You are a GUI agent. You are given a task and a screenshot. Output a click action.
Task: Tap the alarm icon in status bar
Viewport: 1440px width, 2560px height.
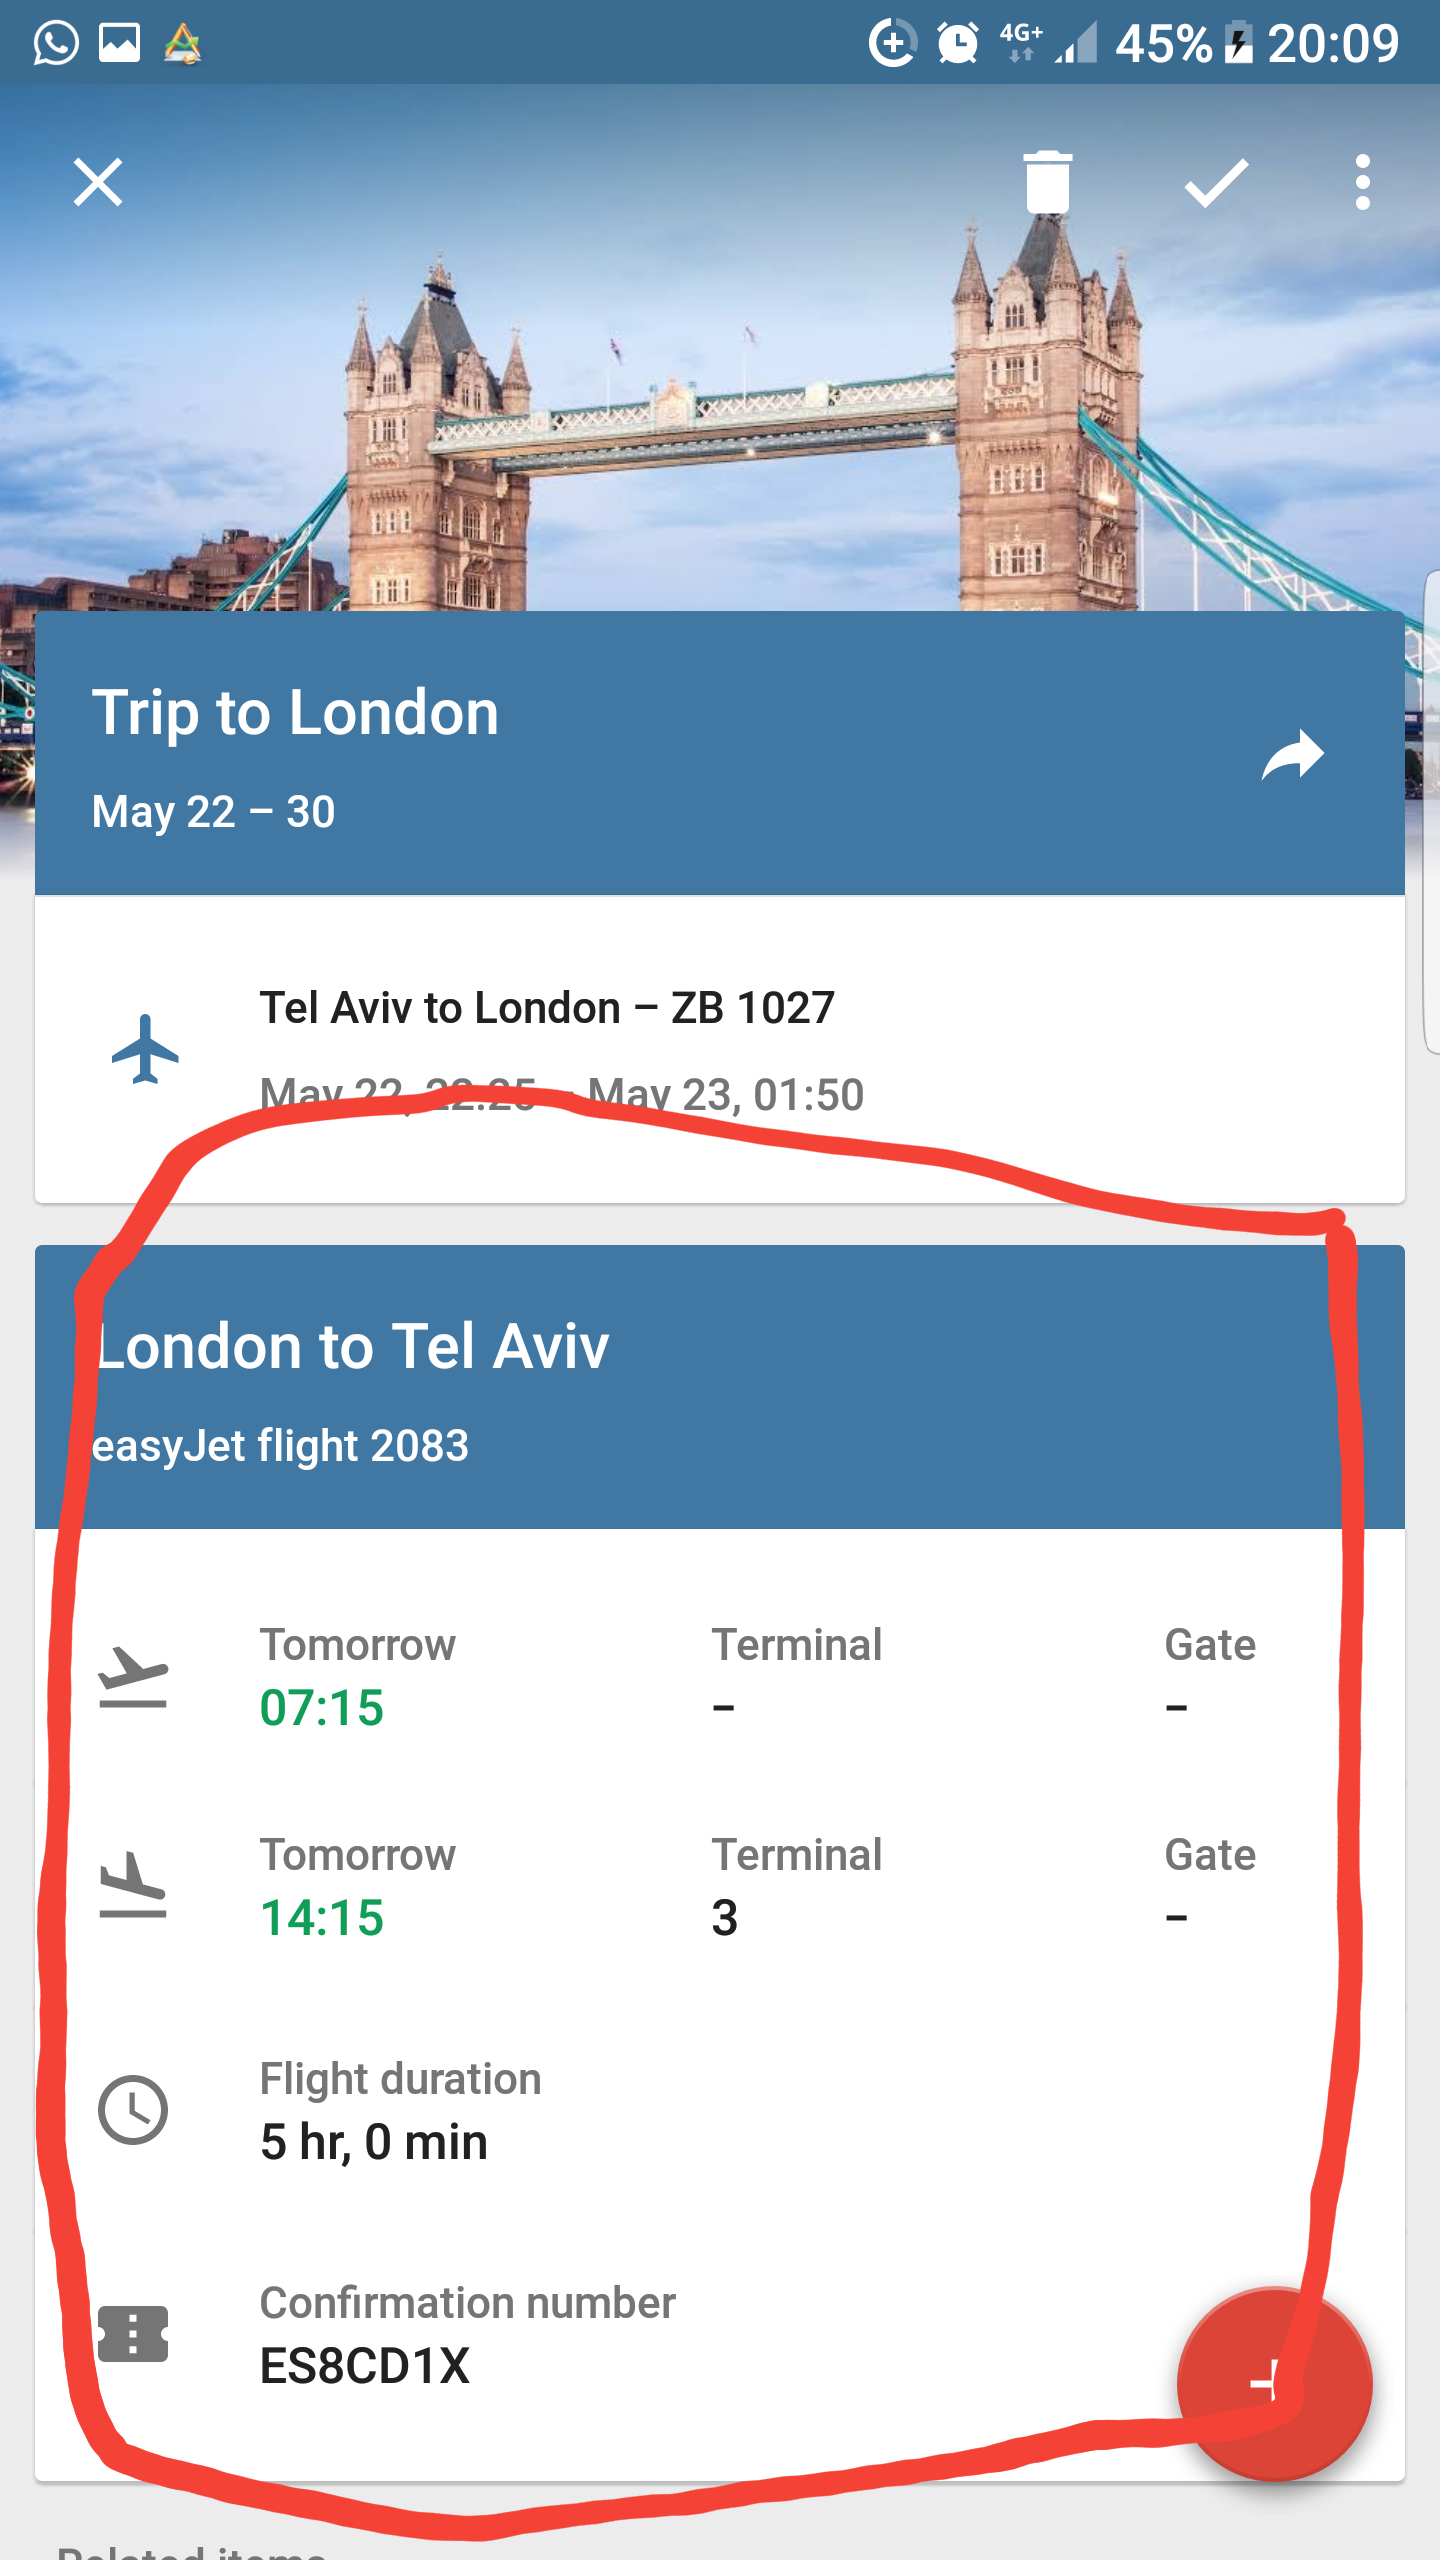tap(957, 43)
